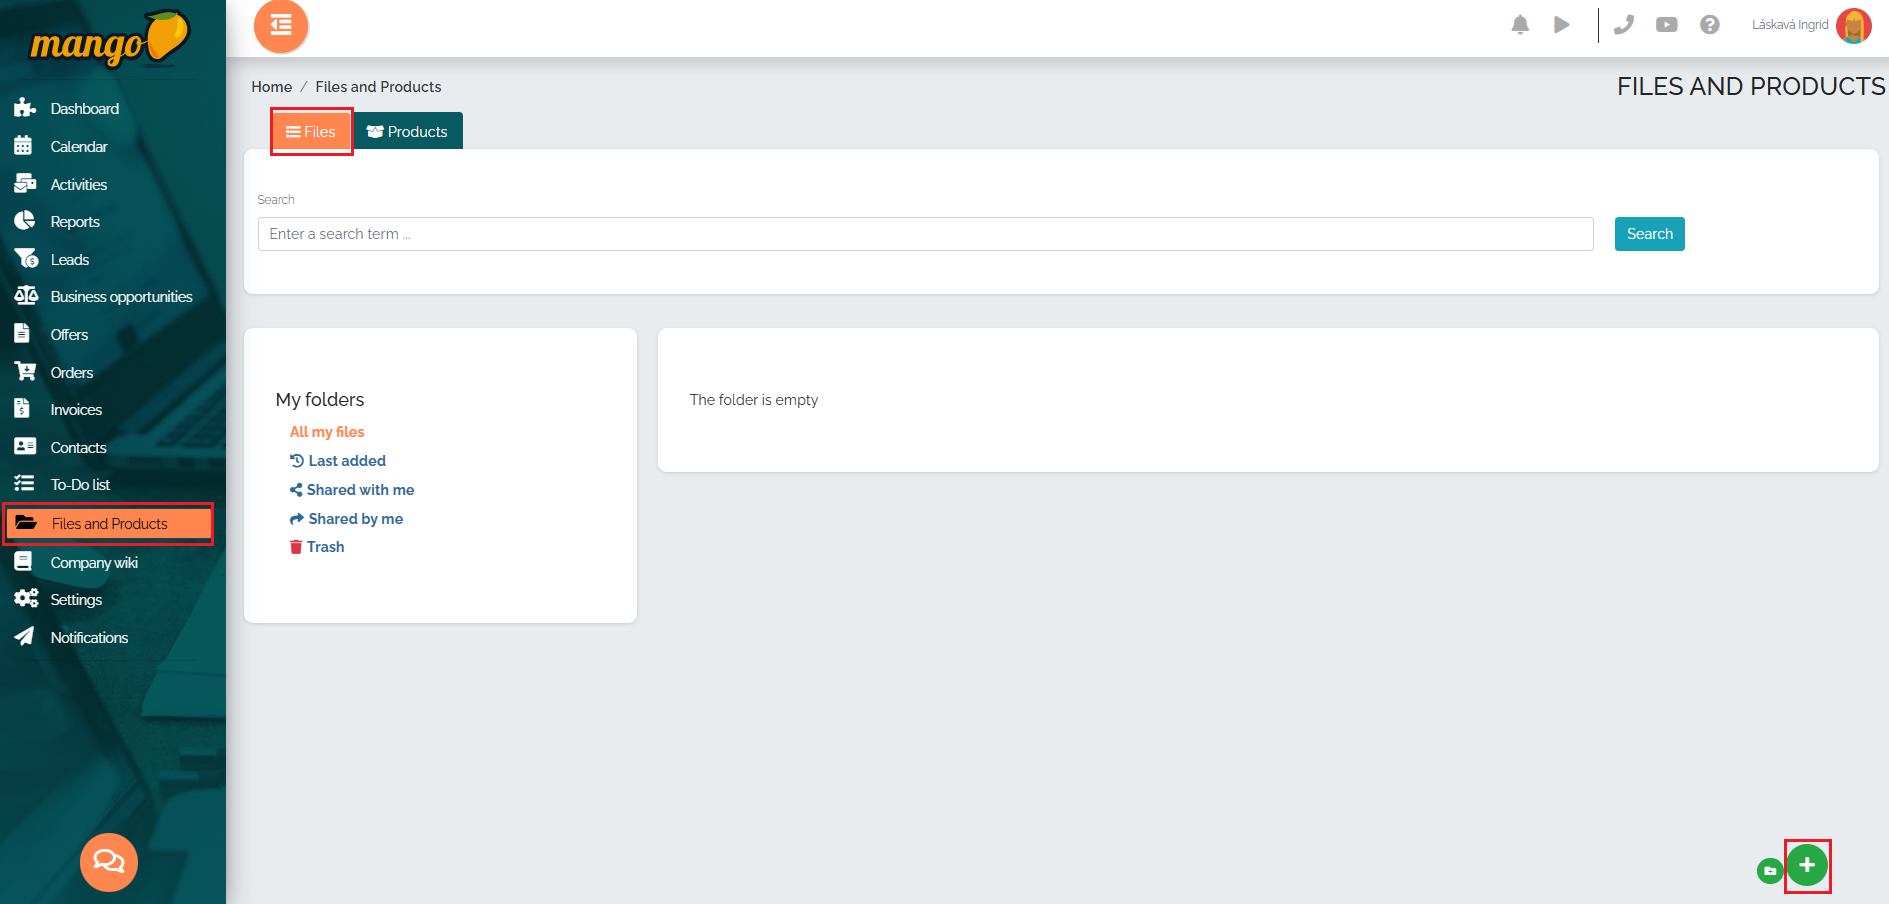Open Invoices menu label
Image resolution: width=1889 pixels, height=904 pixels.
point(76,409)
